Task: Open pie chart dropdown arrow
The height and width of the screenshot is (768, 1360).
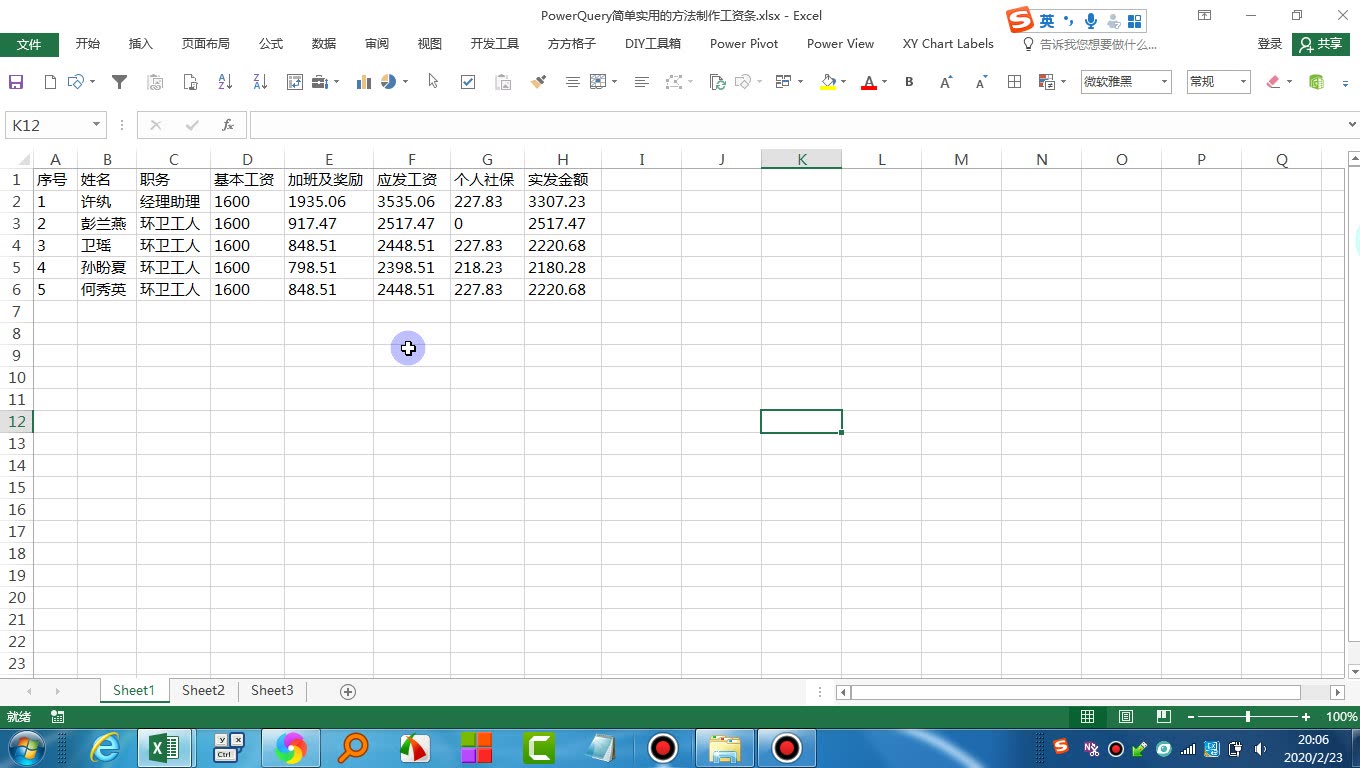Action: point(405,82)
